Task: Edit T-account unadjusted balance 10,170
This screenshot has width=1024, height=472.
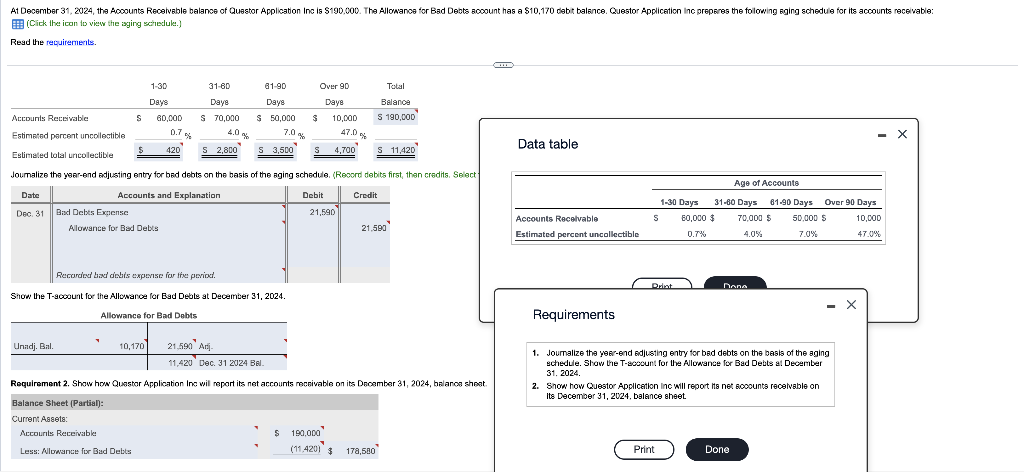Action: [123, 346]
